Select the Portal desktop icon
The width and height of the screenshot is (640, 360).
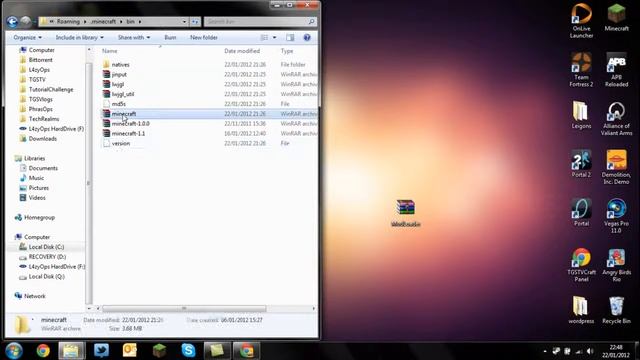click(581, 212)
